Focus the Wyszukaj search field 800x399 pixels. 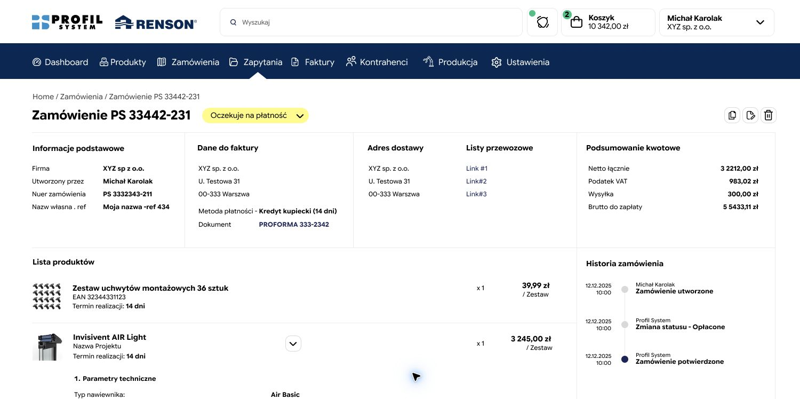pos(371,22)
